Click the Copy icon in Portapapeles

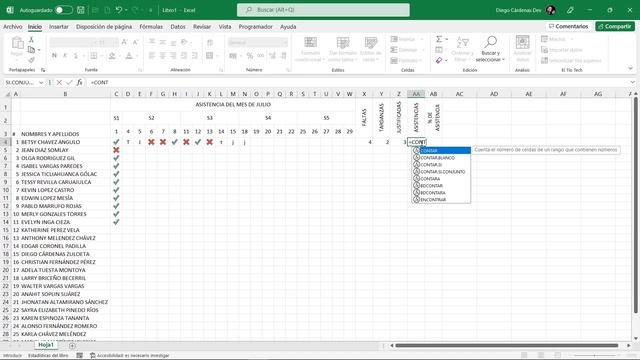click(x=31, y=50)
